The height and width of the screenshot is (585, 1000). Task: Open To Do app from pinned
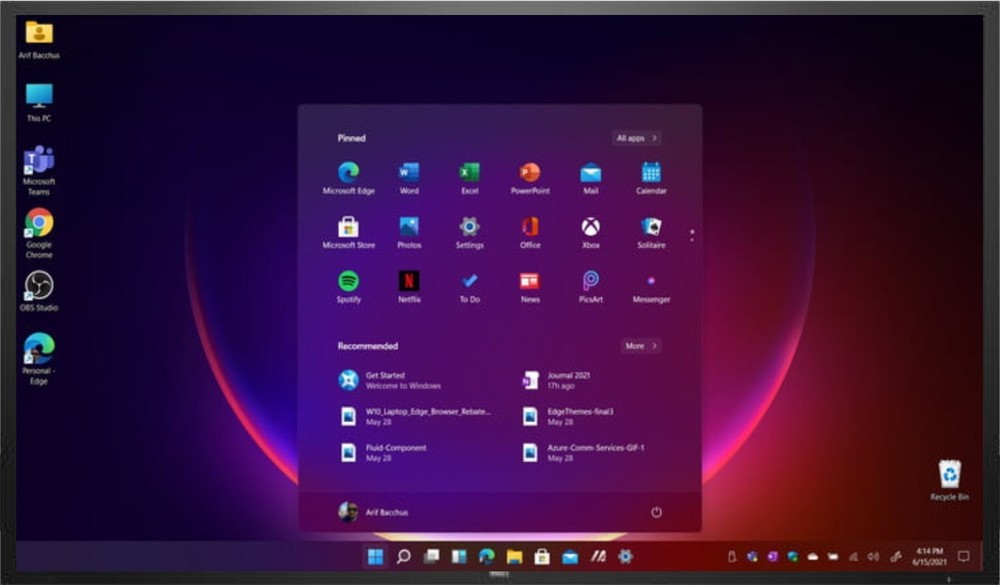pos(469,282)
